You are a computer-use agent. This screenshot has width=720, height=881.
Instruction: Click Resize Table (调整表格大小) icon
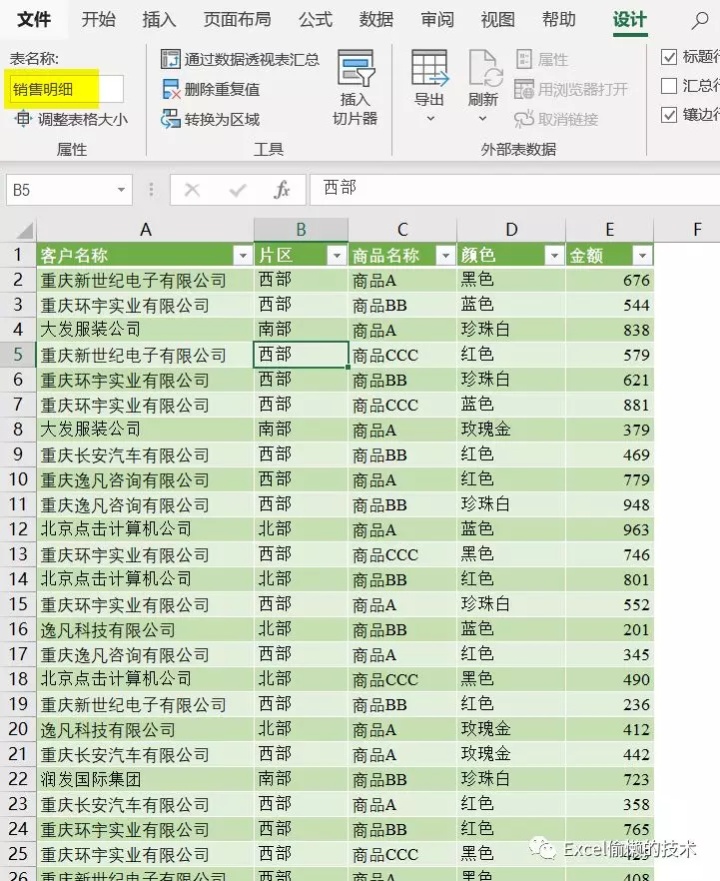[x=23, y=119]
